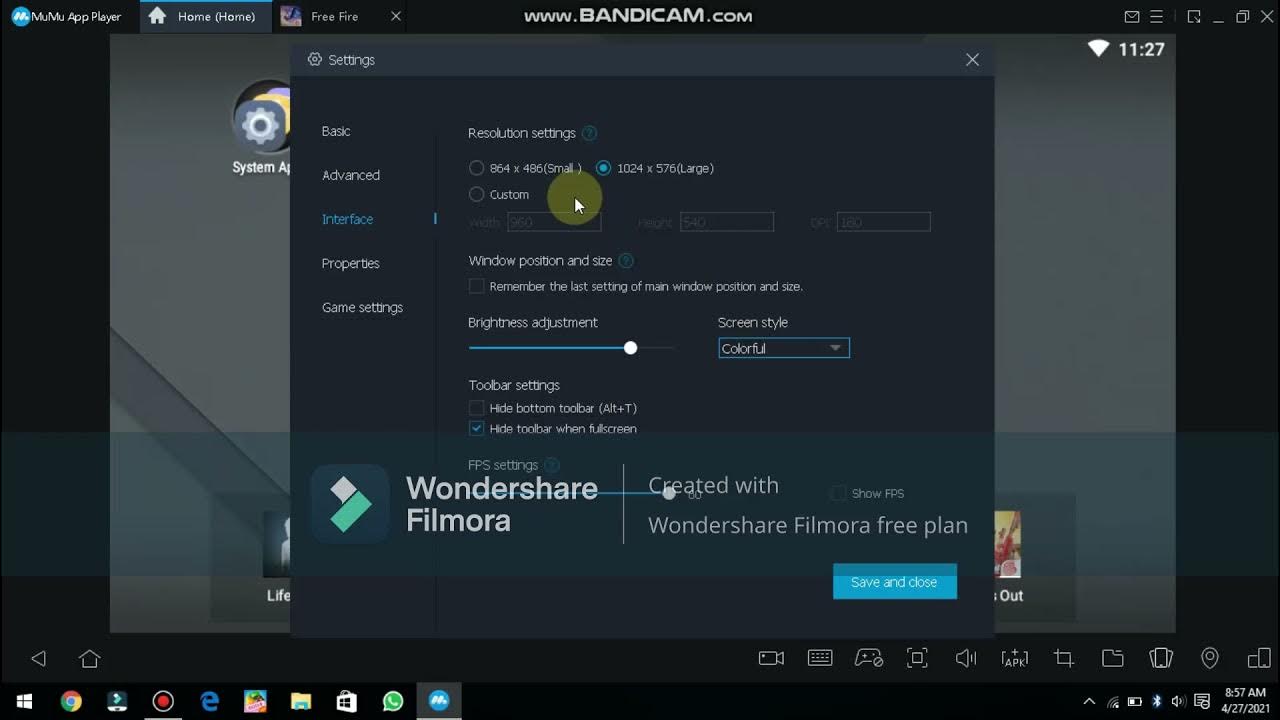This screenshot has height=720, width=1280.
Task: Open the mail icon in the title bar
Action: 1132,17
